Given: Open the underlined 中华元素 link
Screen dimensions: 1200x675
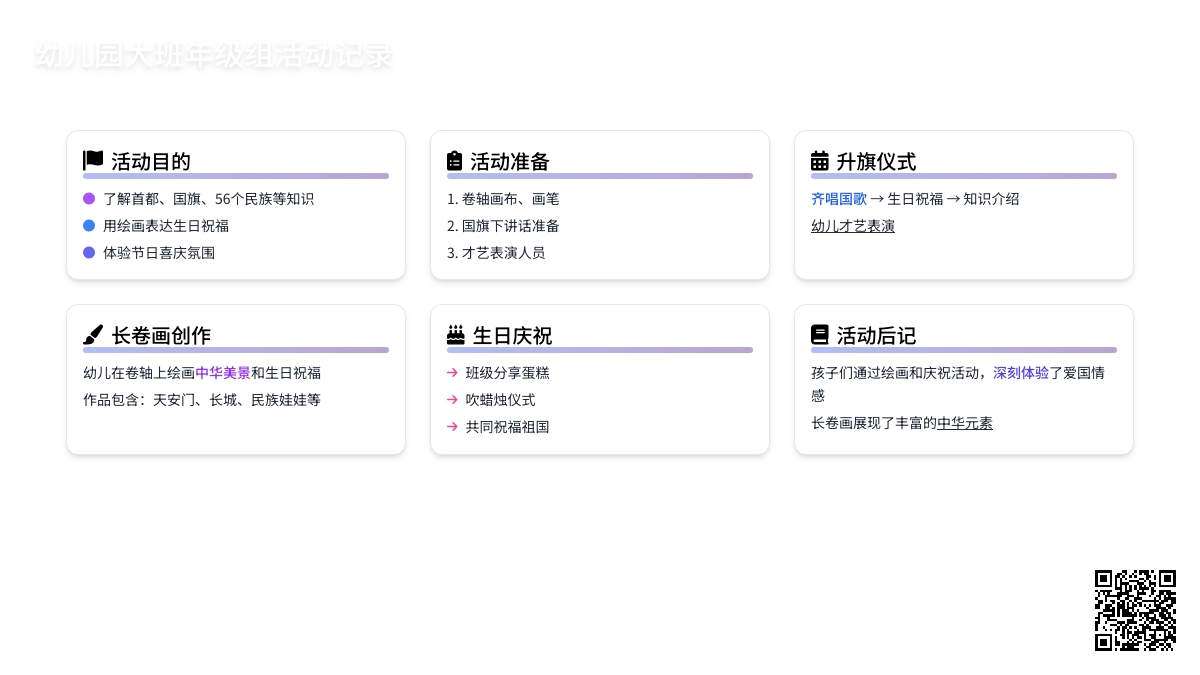Looking at the screenshot, I should [964, 423].
